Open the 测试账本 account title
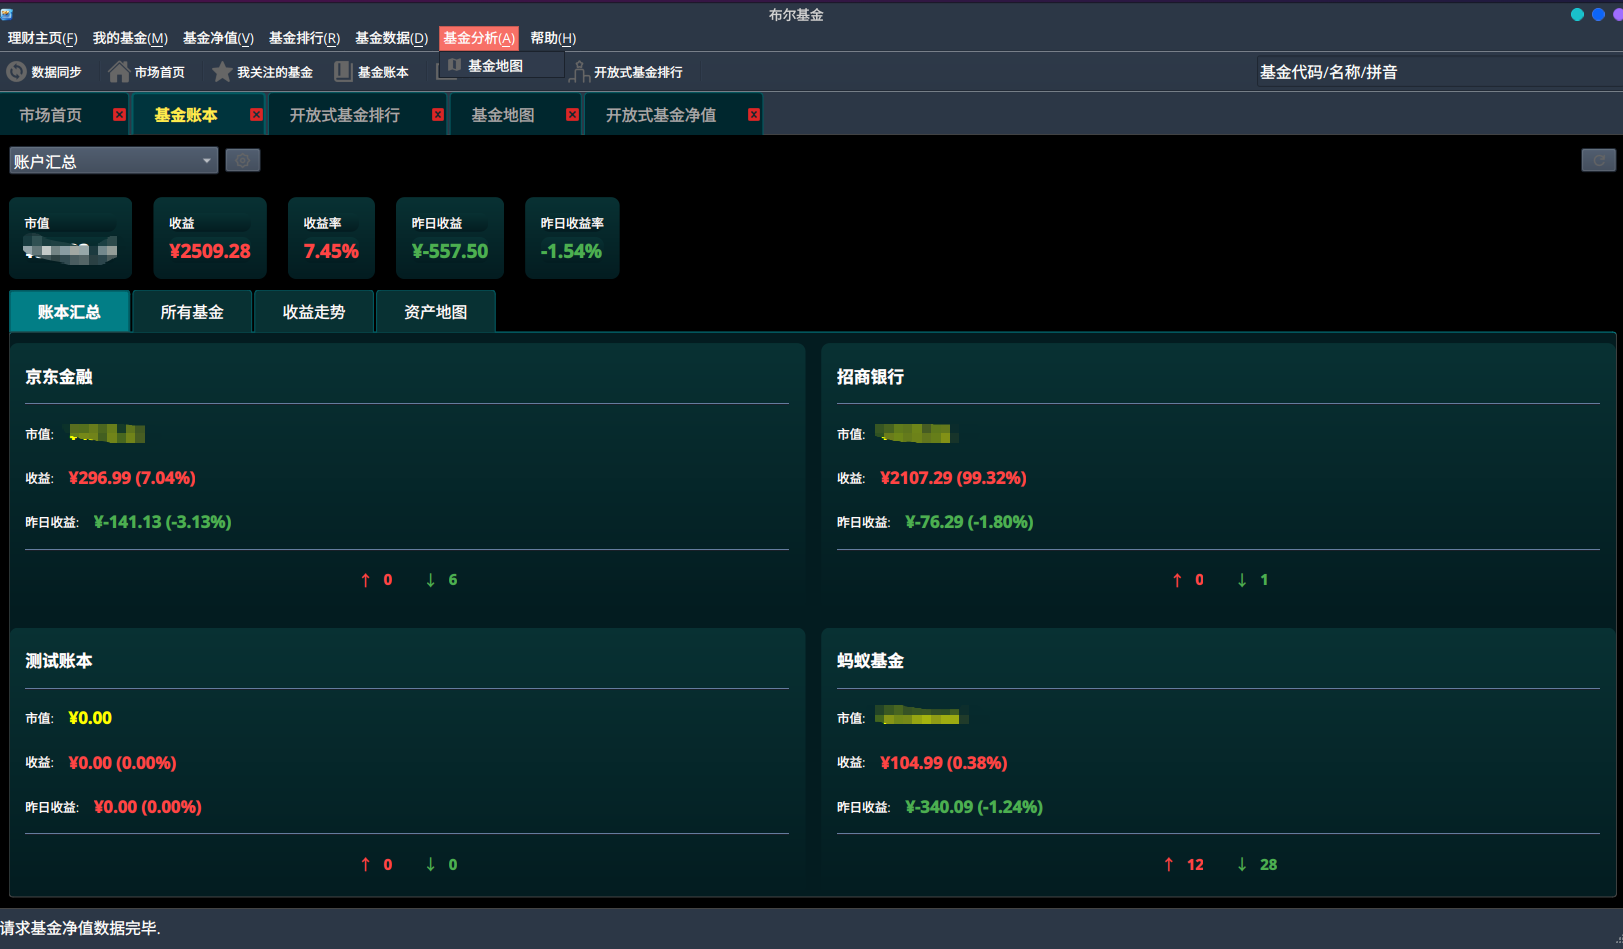 (x=59, y=661)
